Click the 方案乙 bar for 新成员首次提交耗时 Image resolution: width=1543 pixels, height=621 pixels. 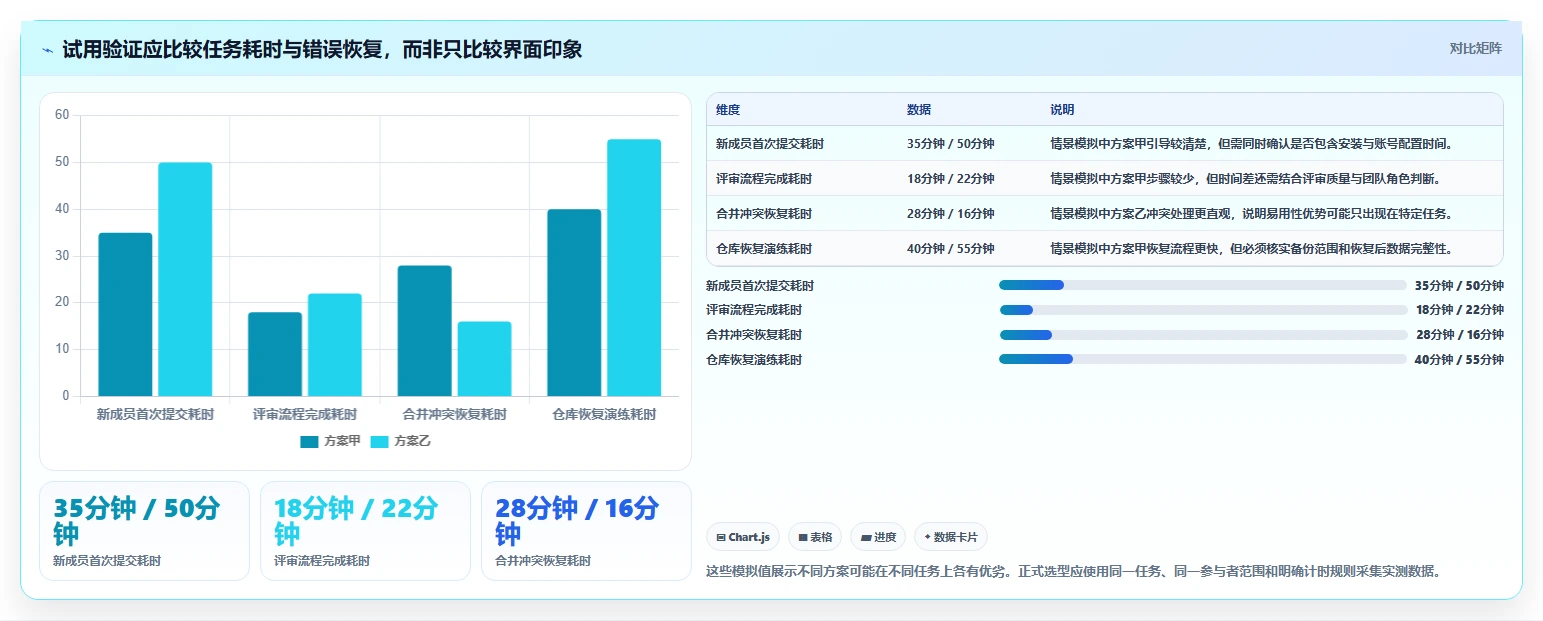(x=185, y=279)
